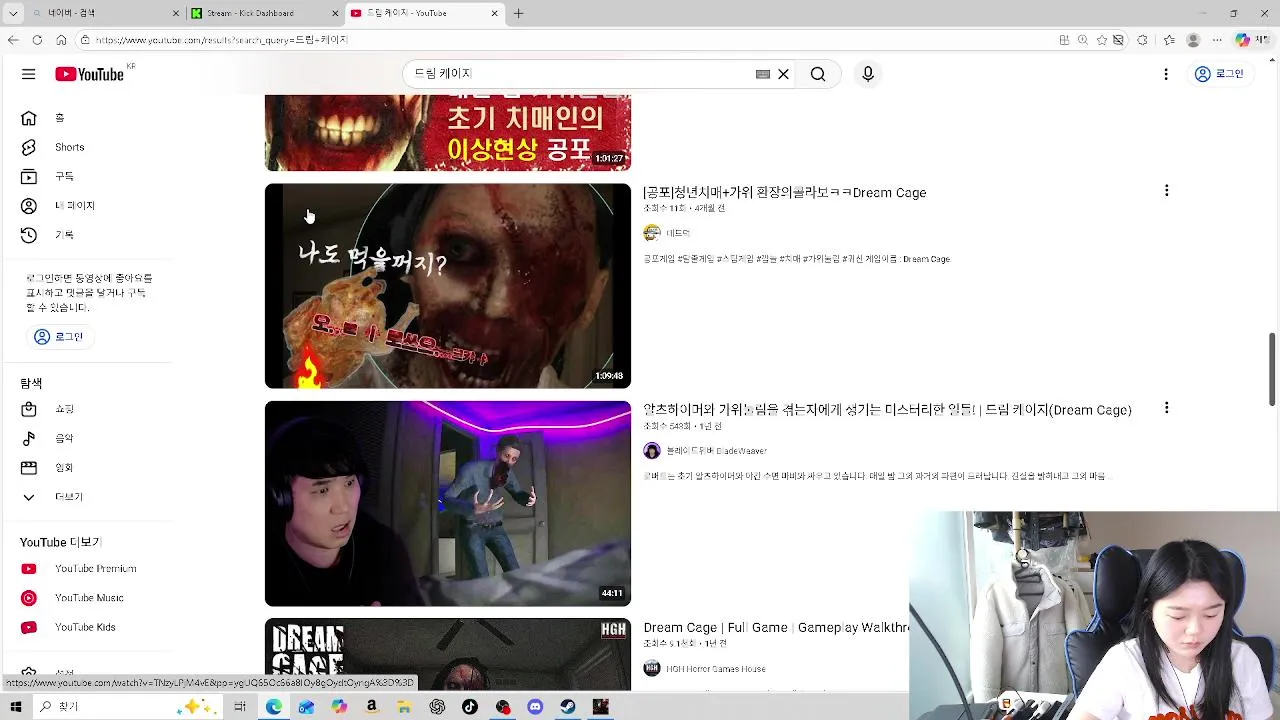Open the on-screen keyboard icon in search box

763,74
